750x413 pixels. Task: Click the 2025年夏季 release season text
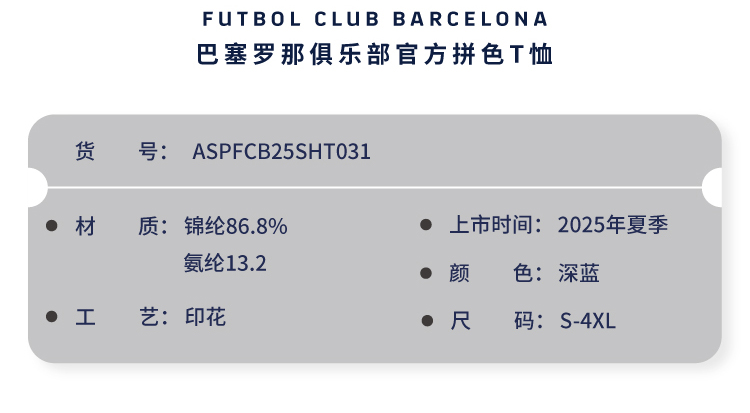point(613,225)
